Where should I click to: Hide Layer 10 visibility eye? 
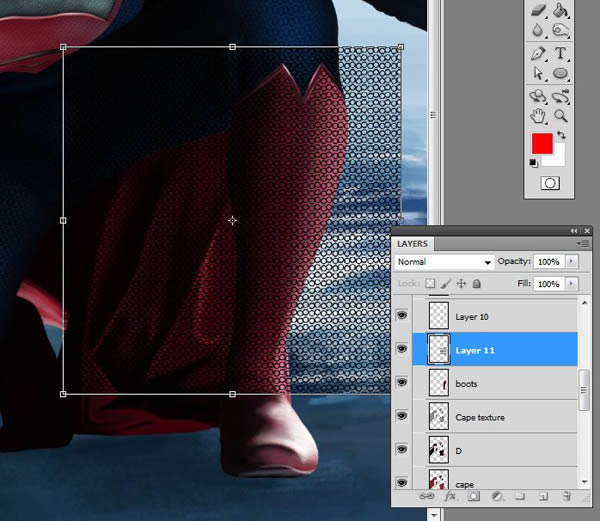(x=401, y=315)
